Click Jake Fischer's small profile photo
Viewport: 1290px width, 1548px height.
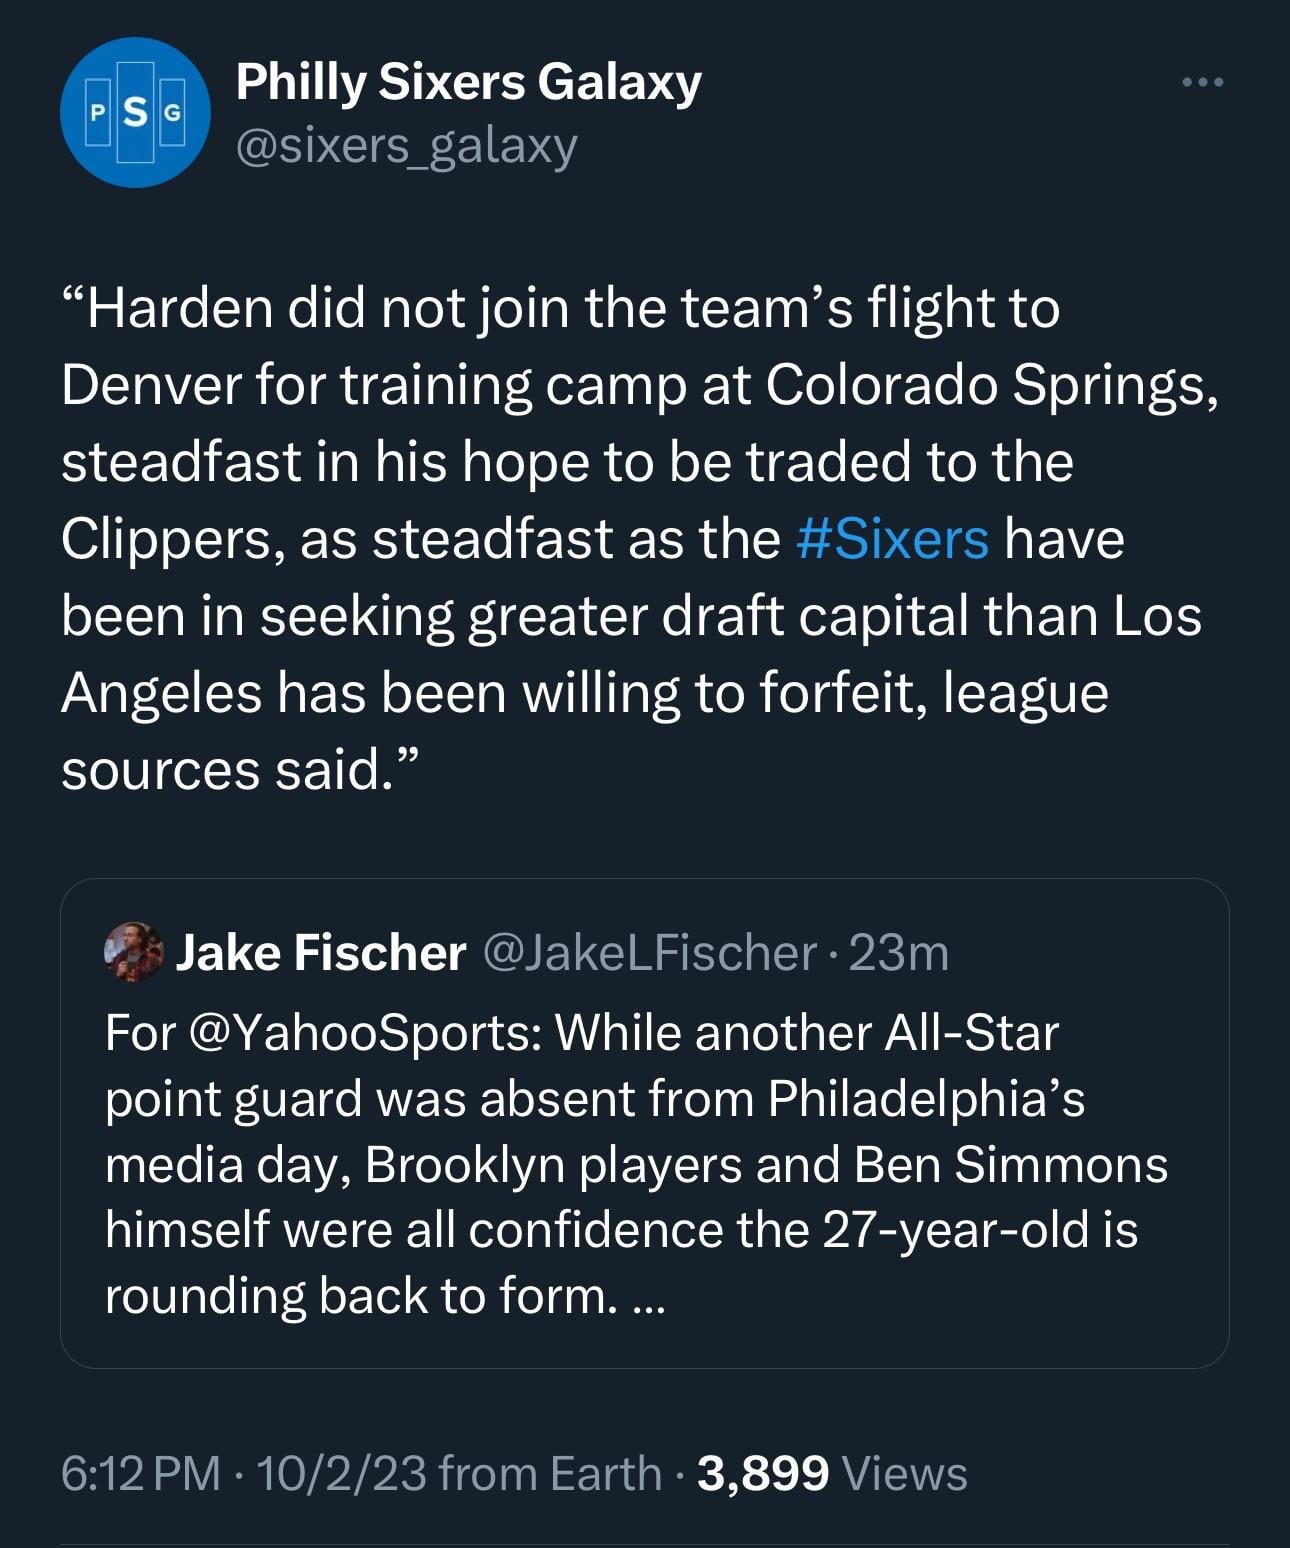click(x=133, y=952)
